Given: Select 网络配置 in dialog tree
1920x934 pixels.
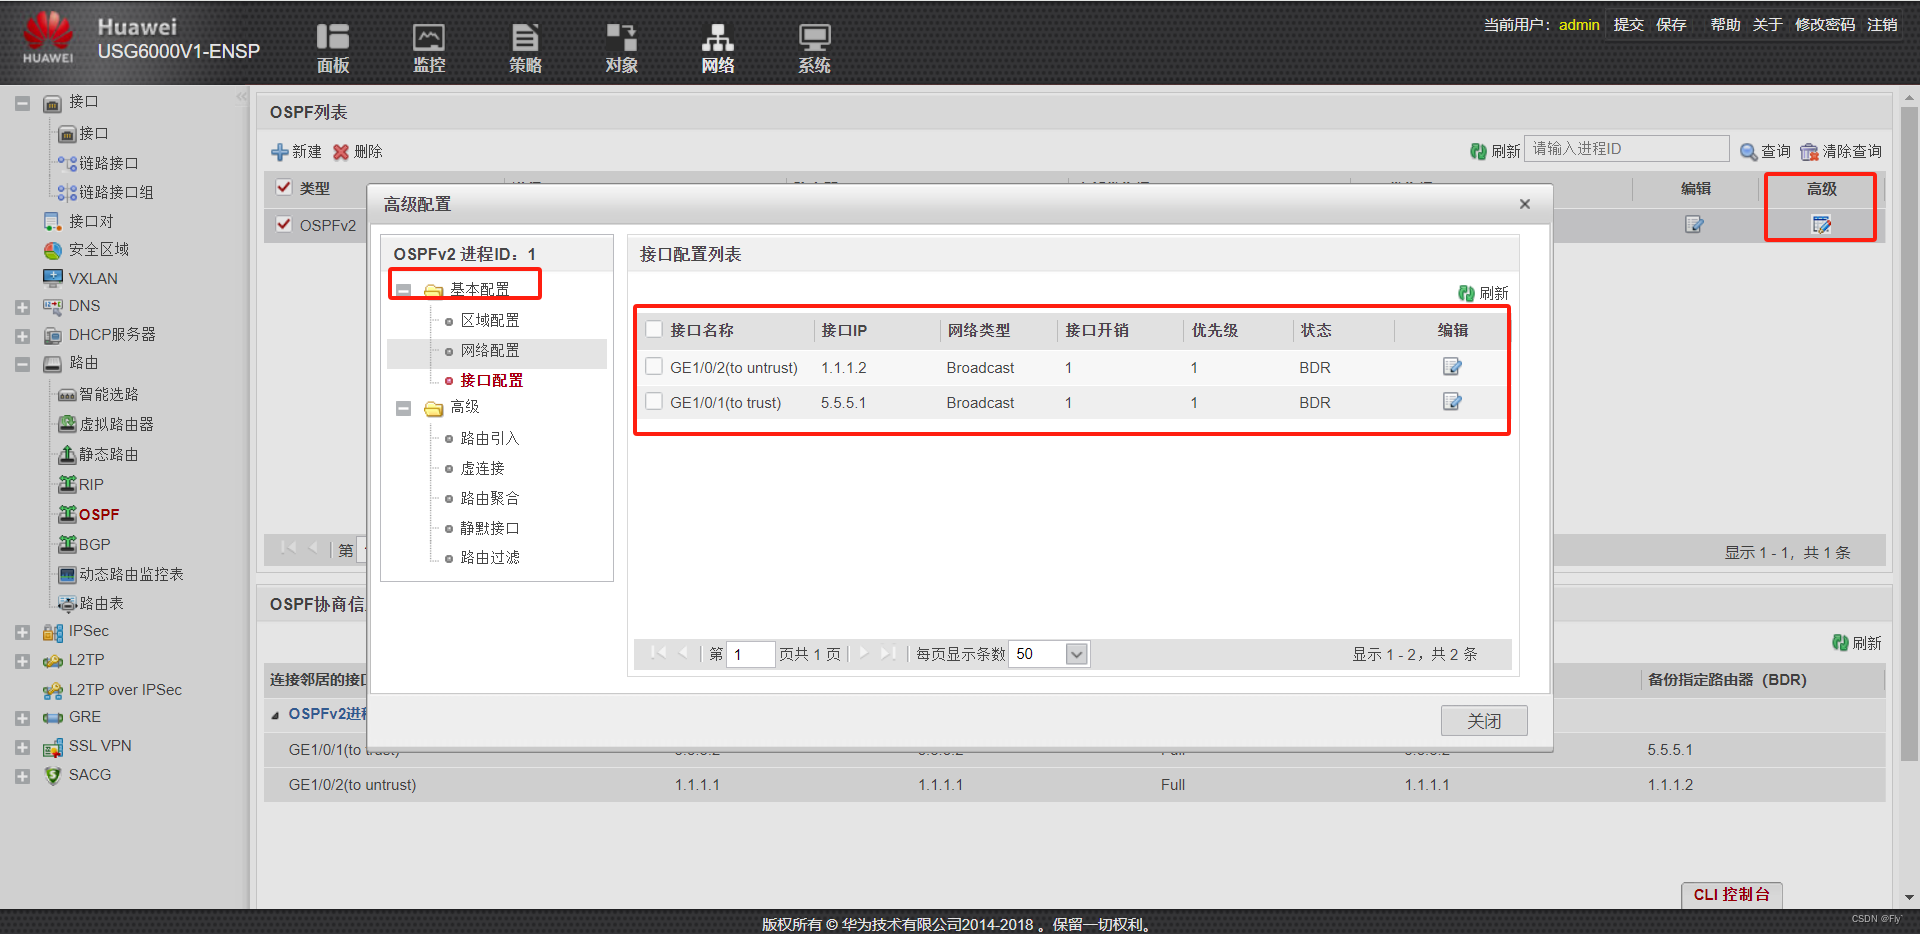Looking at the screenshot, I should 490,350.
